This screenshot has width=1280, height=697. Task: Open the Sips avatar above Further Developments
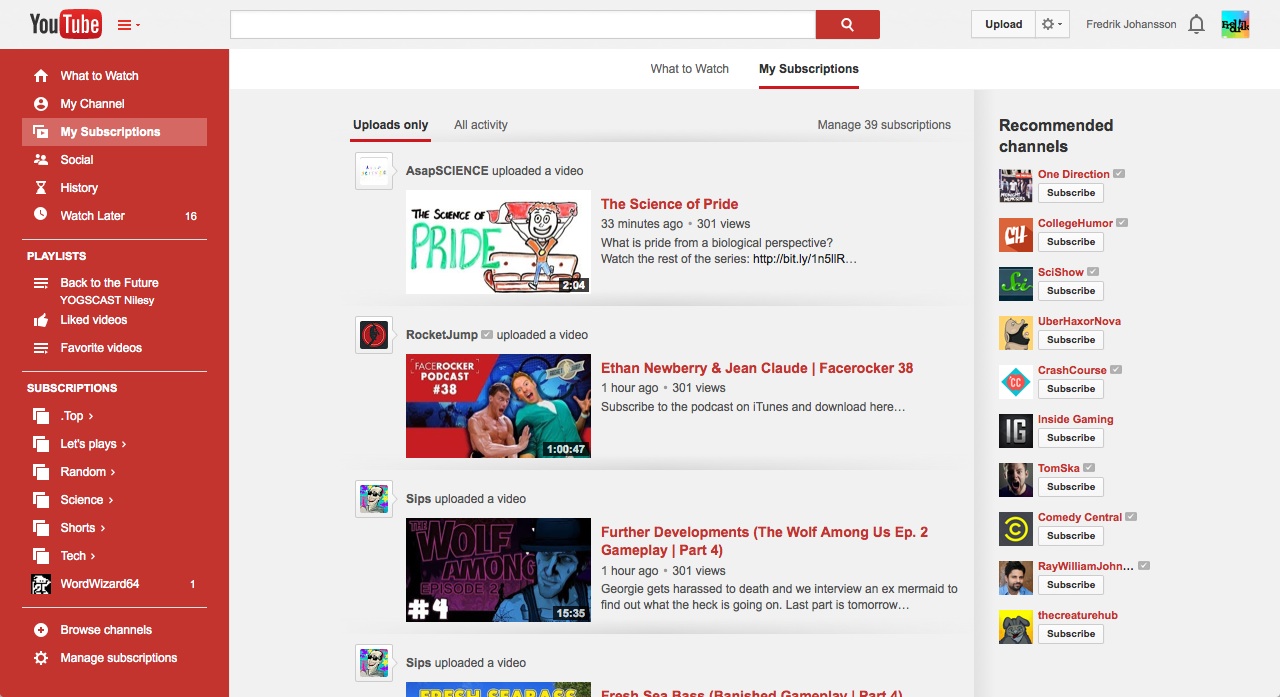373,499
